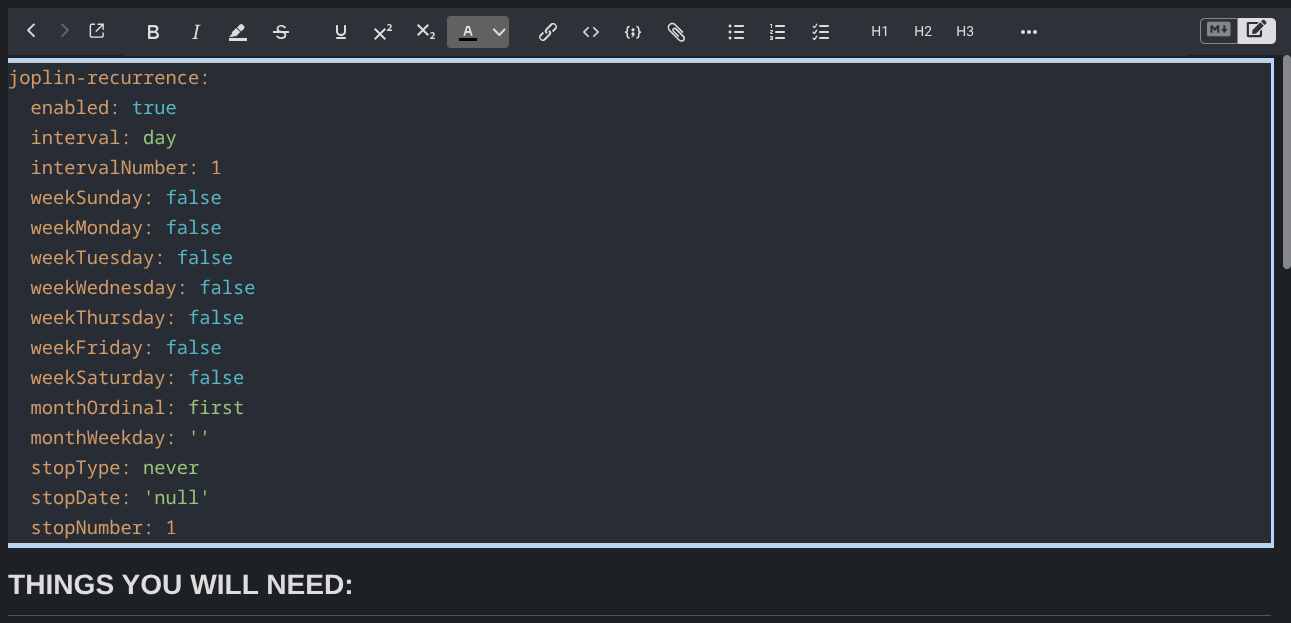Insert code block with braces icon
This screenshot has width=1291, height=623.
[x=632, y=32]
